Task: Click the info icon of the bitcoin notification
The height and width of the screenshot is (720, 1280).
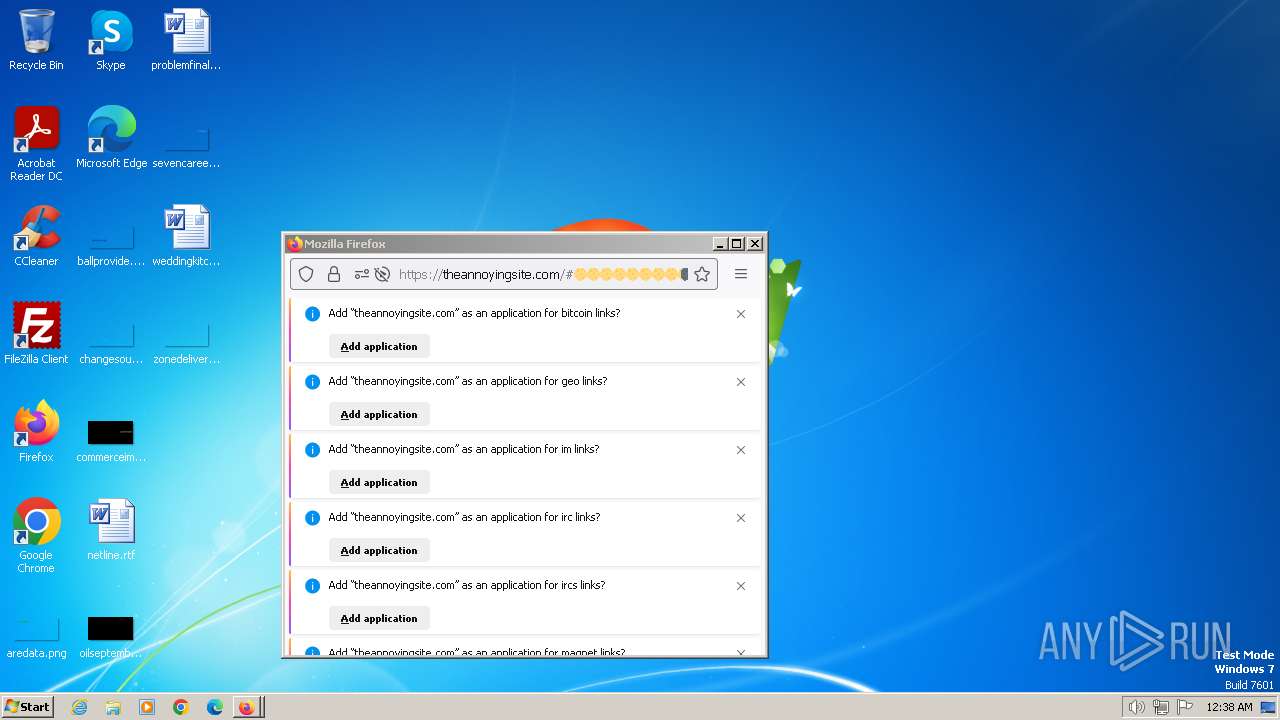Action: click(x=312, y=314)
